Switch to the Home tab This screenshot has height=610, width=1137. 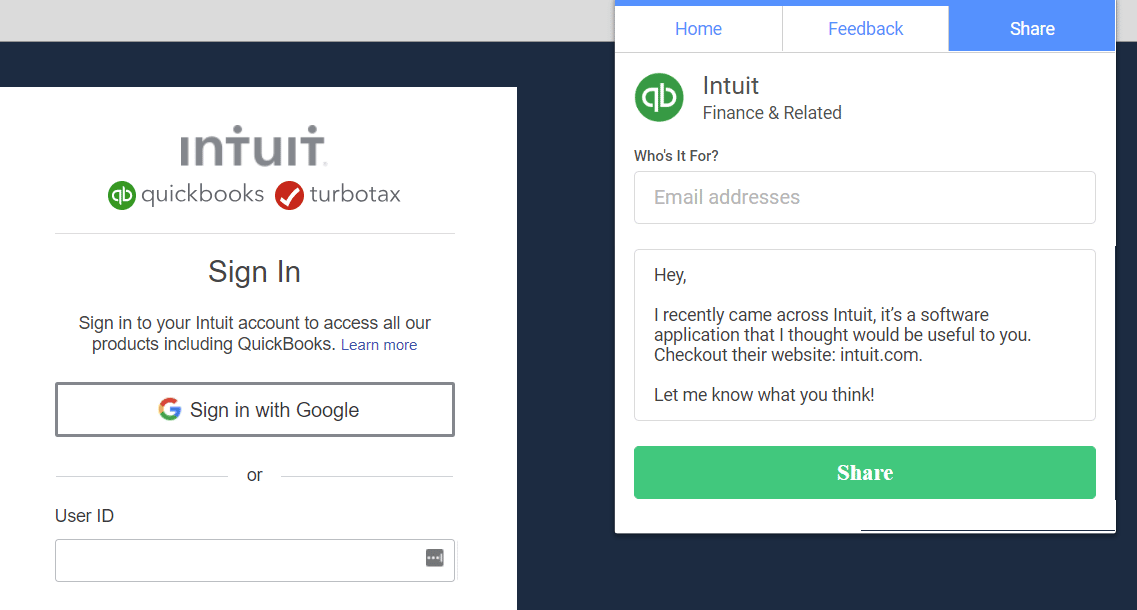tap(698, 28)
